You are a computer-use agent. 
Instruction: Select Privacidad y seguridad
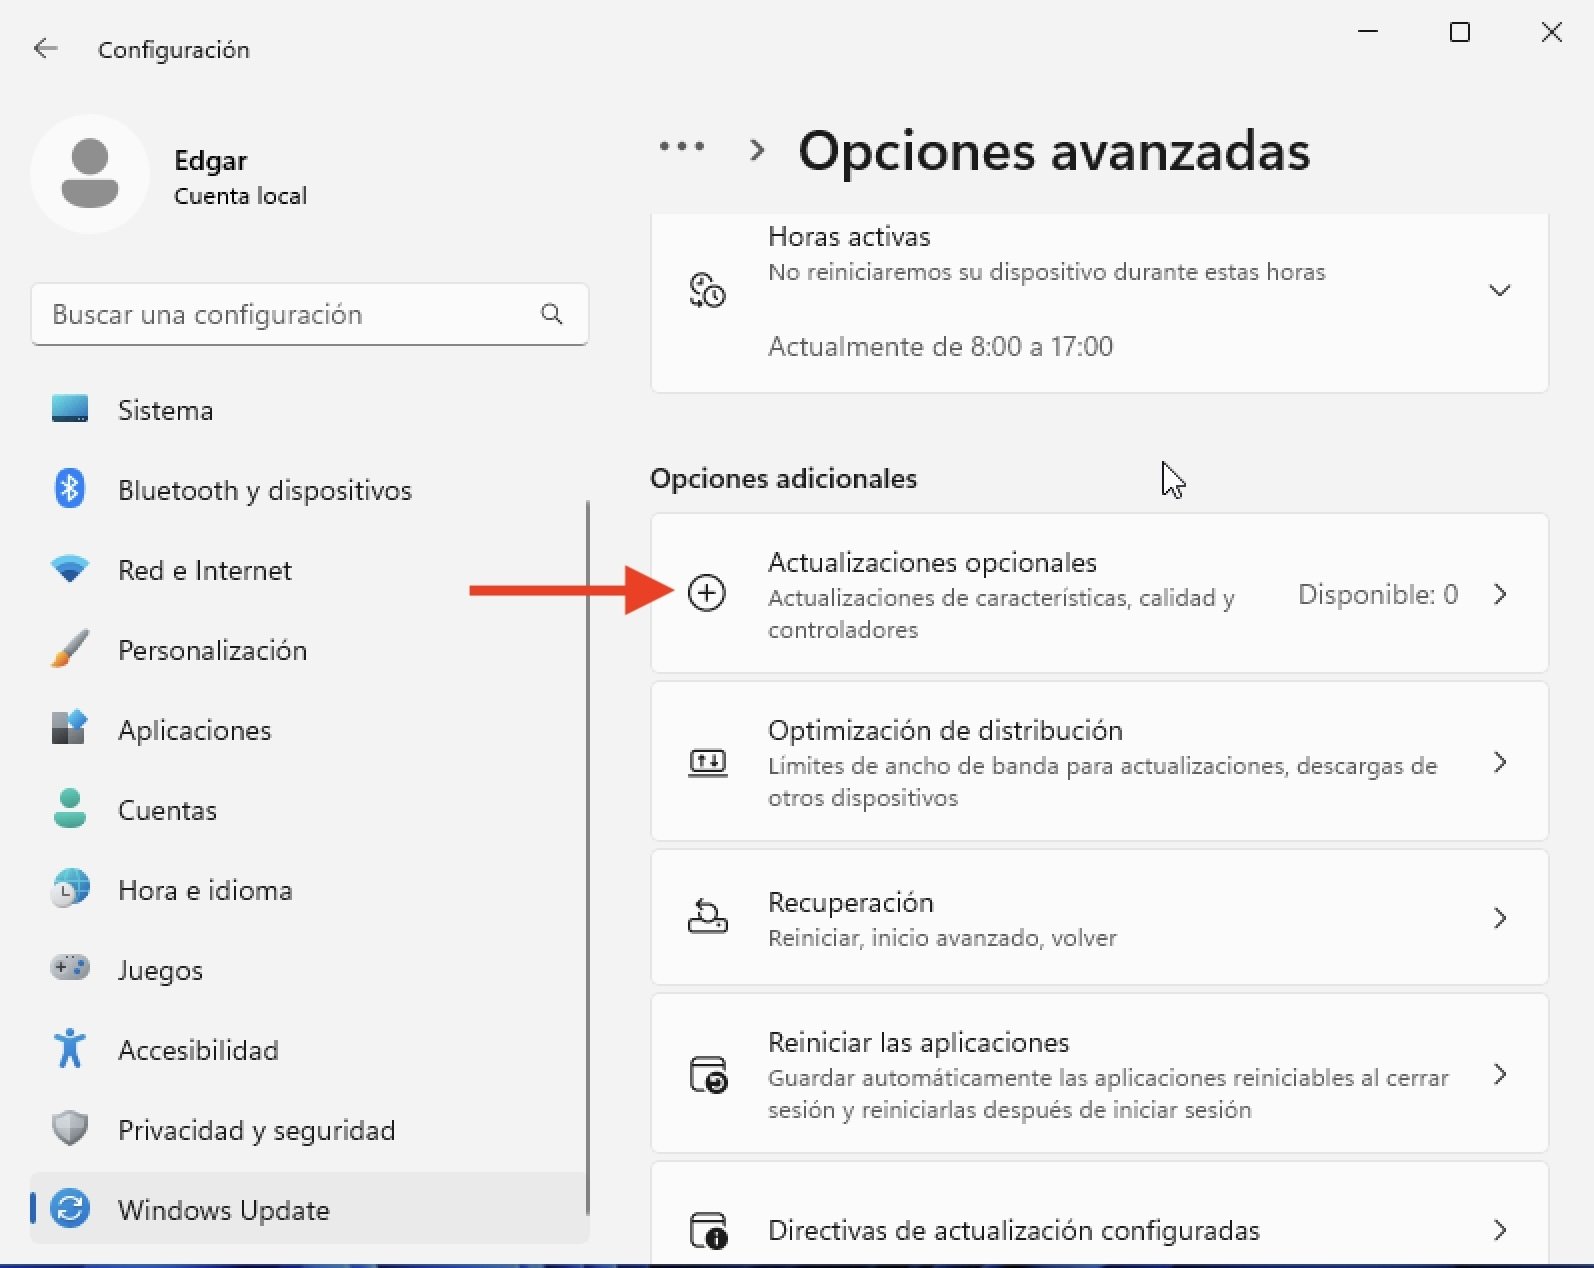click(309, 1130)
